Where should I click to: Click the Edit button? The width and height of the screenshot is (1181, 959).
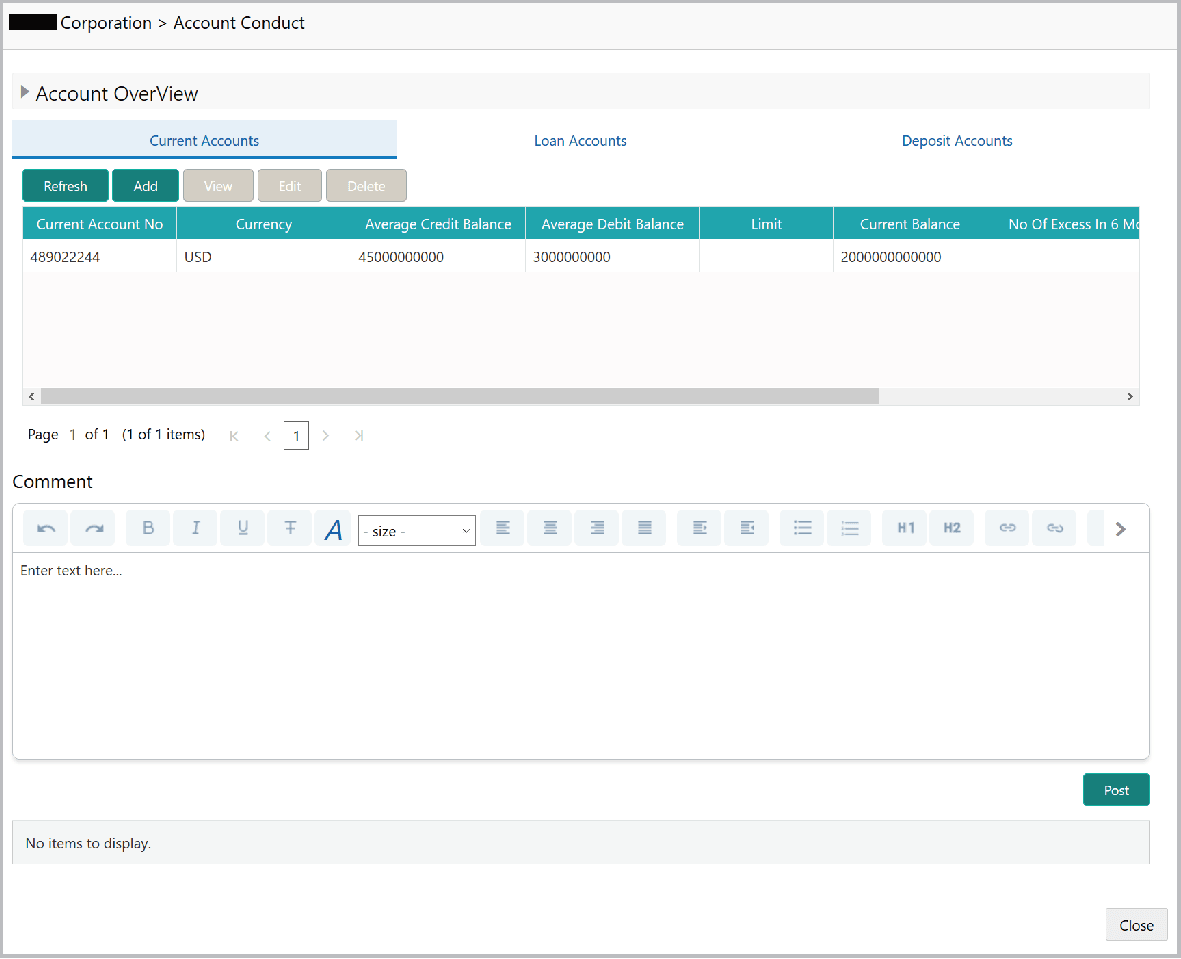click(x=290, y=186)
